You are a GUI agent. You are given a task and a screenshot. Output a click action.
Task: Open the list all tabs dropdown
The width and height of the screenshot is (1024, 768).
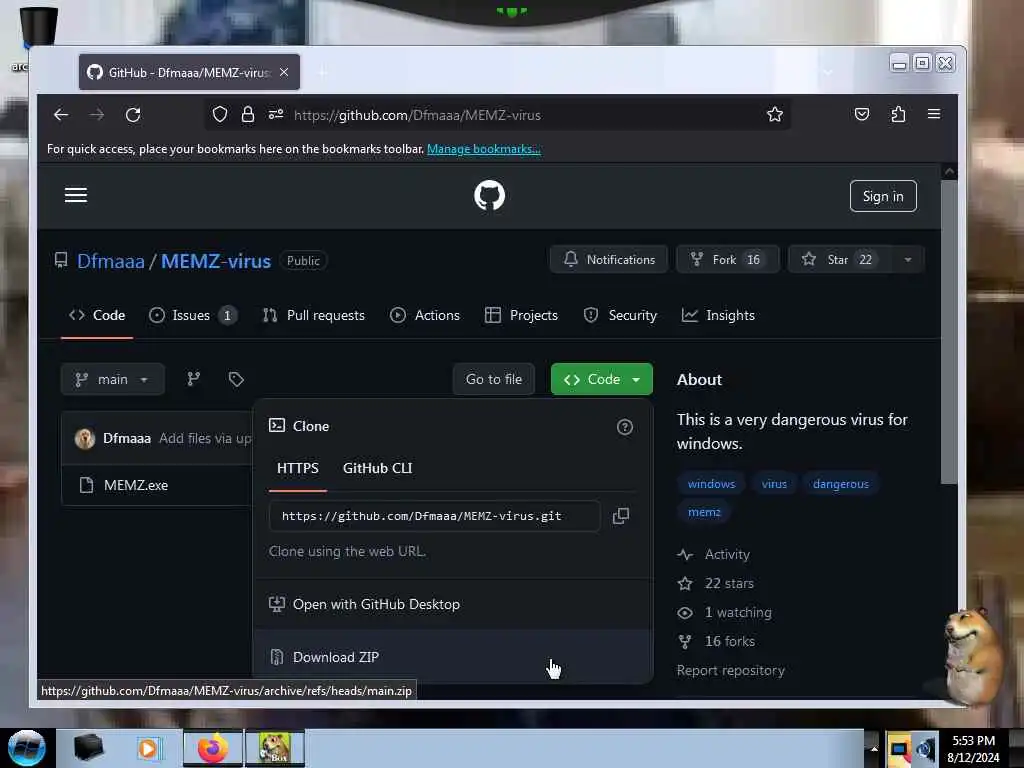click(x=827, y=72)
